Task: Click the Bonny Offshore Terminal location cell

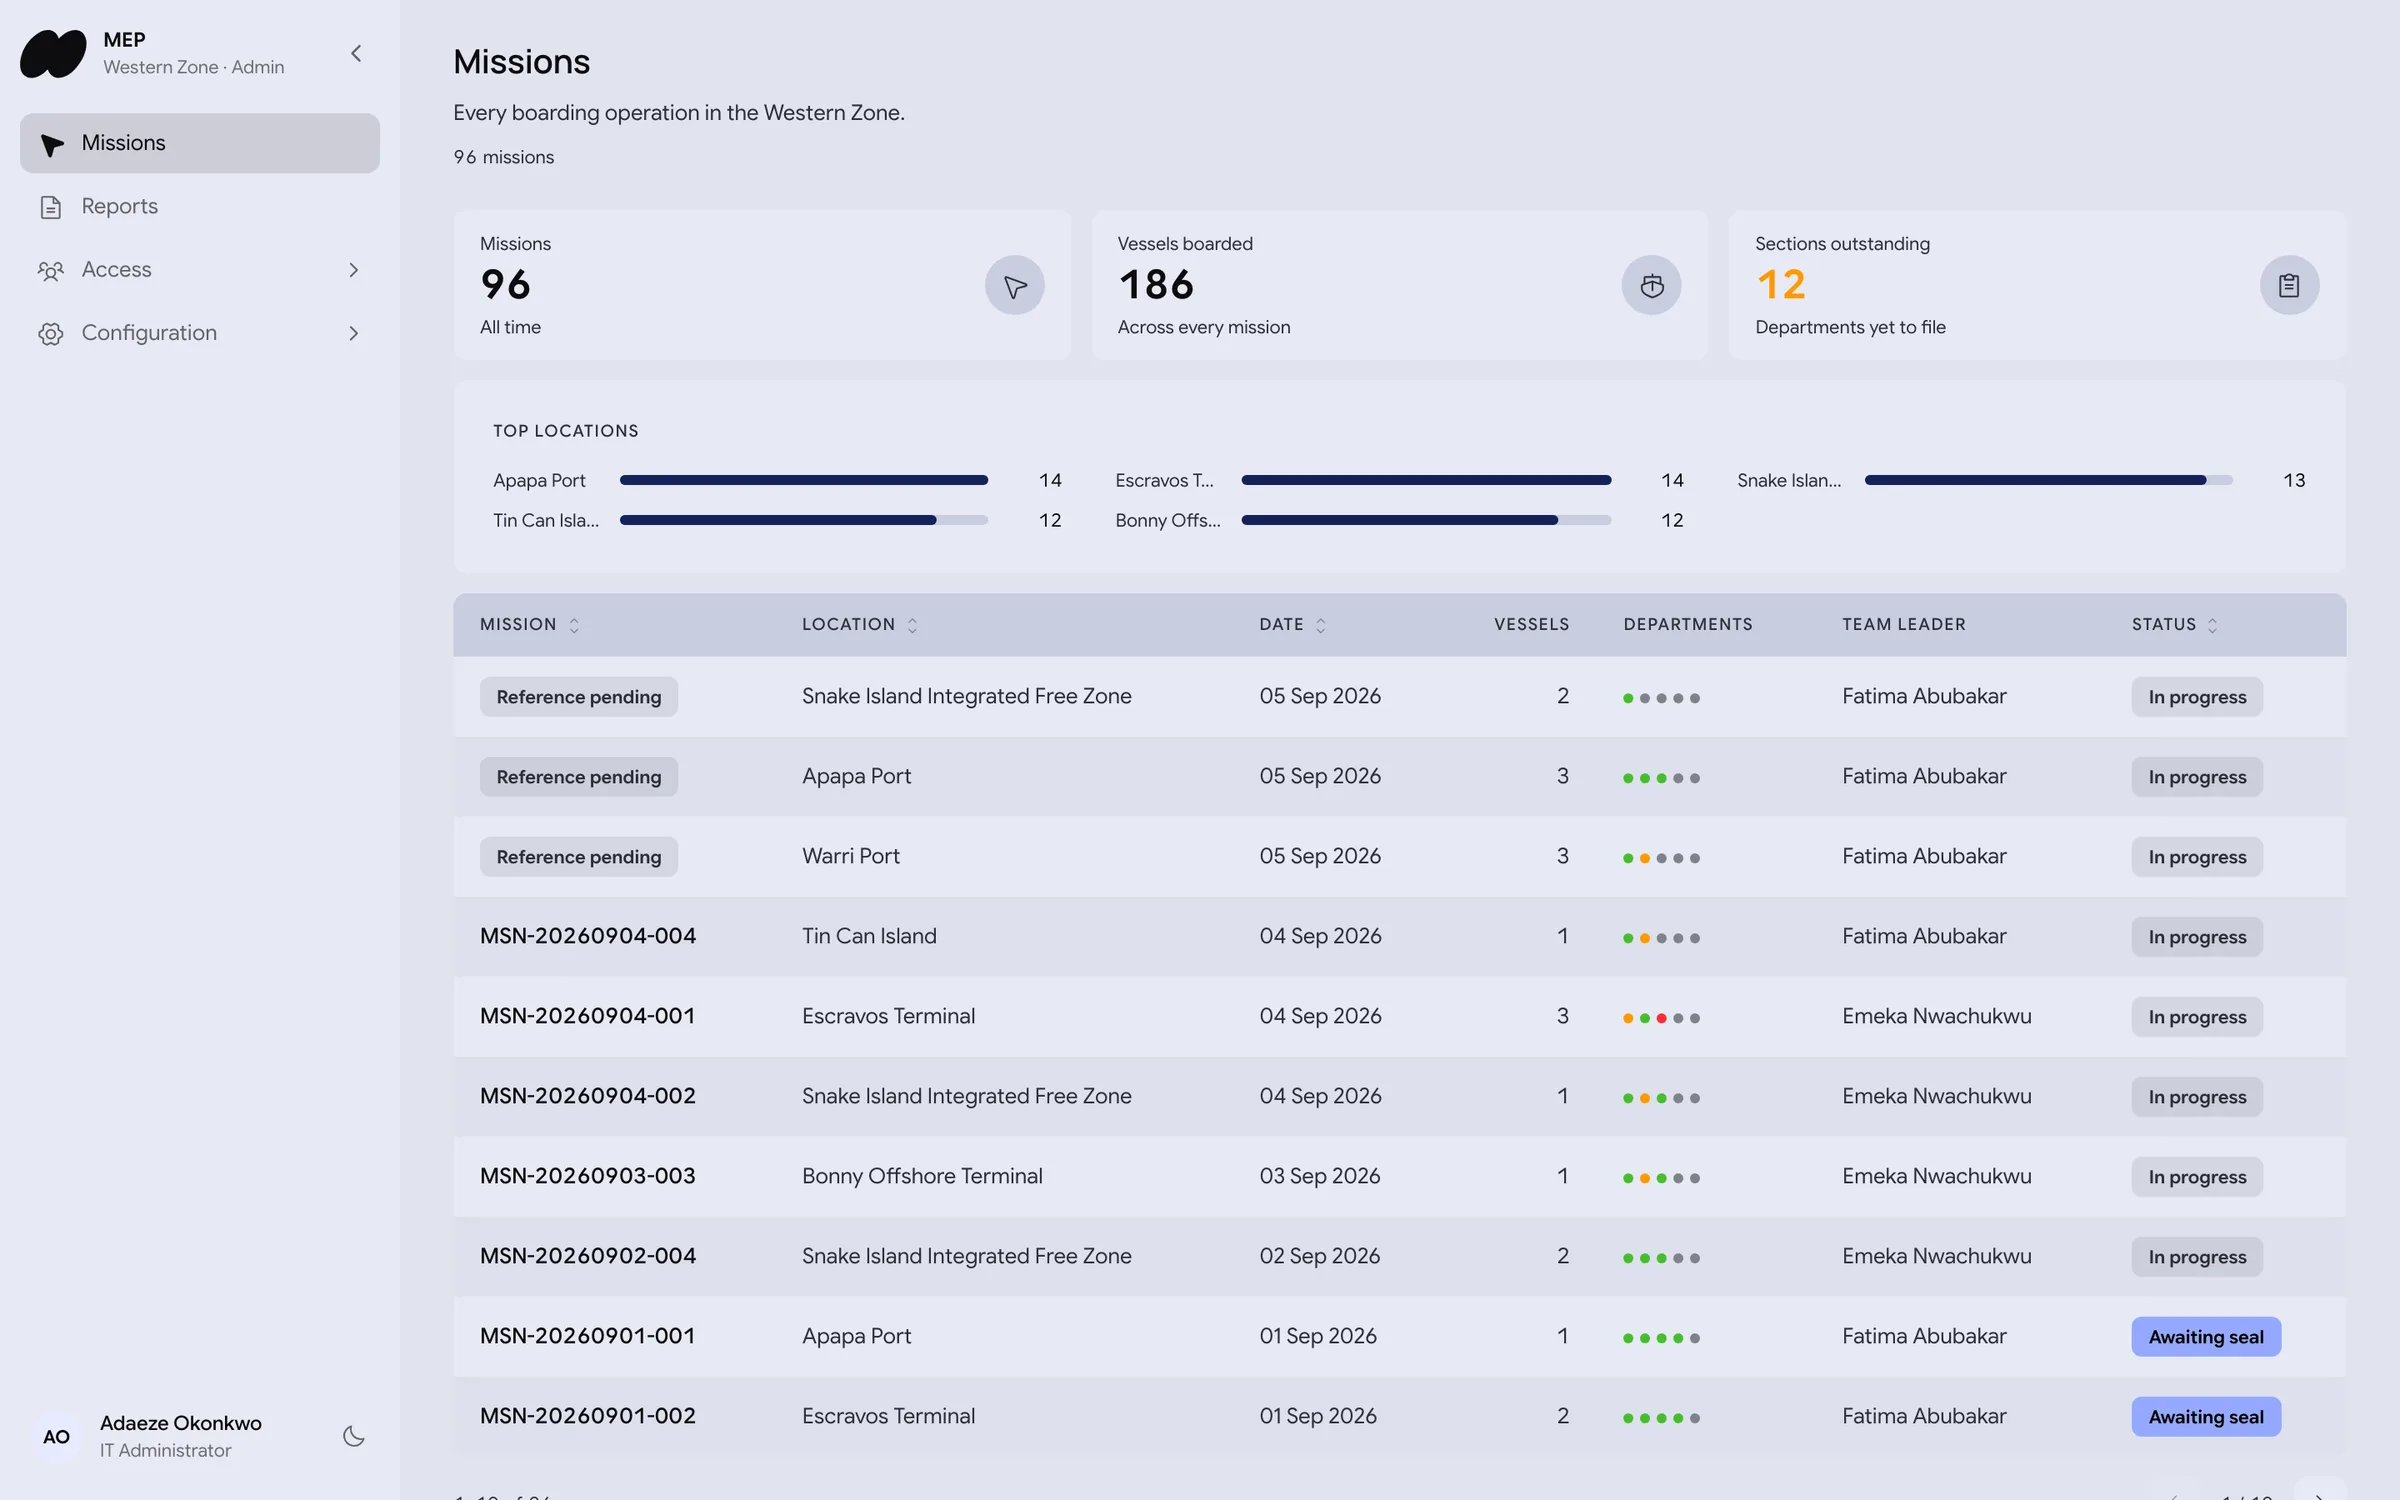Action: (922, 1176)
